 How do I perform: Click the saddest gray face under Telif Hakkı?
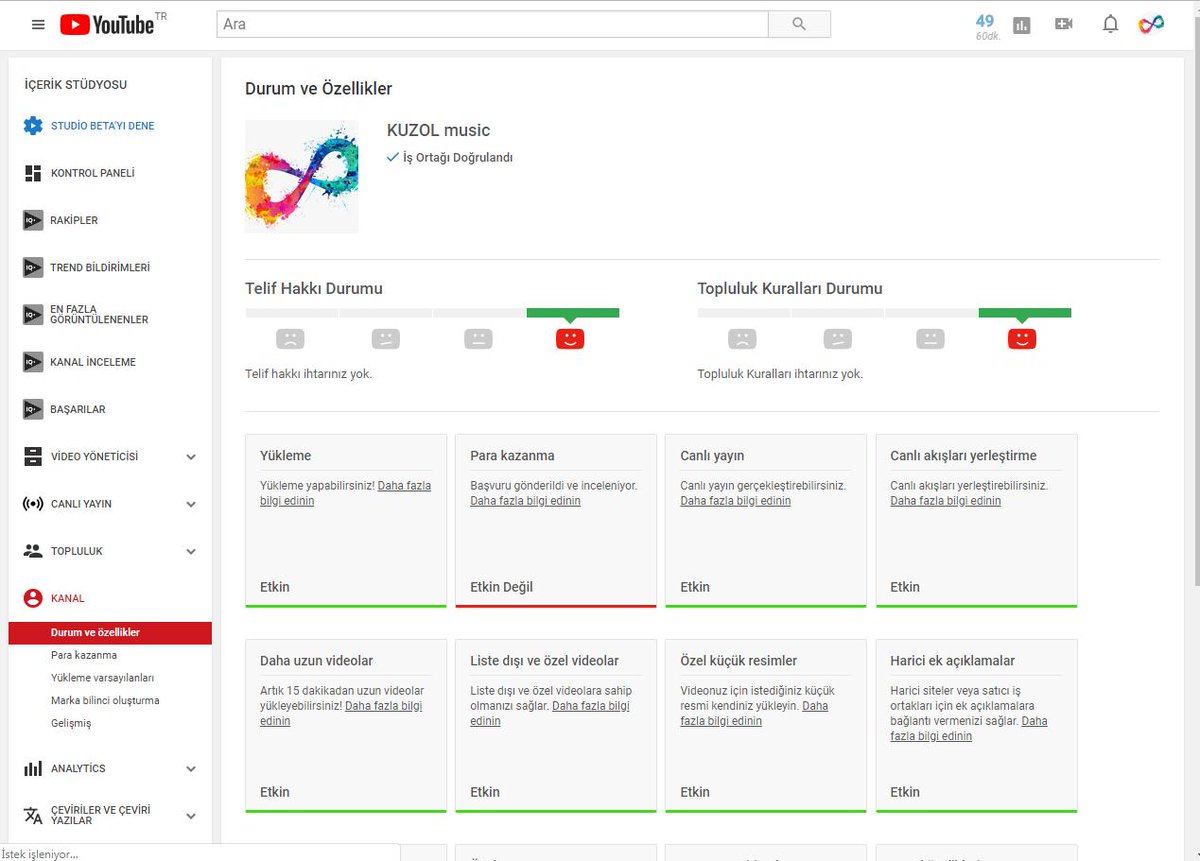(290, 338)
